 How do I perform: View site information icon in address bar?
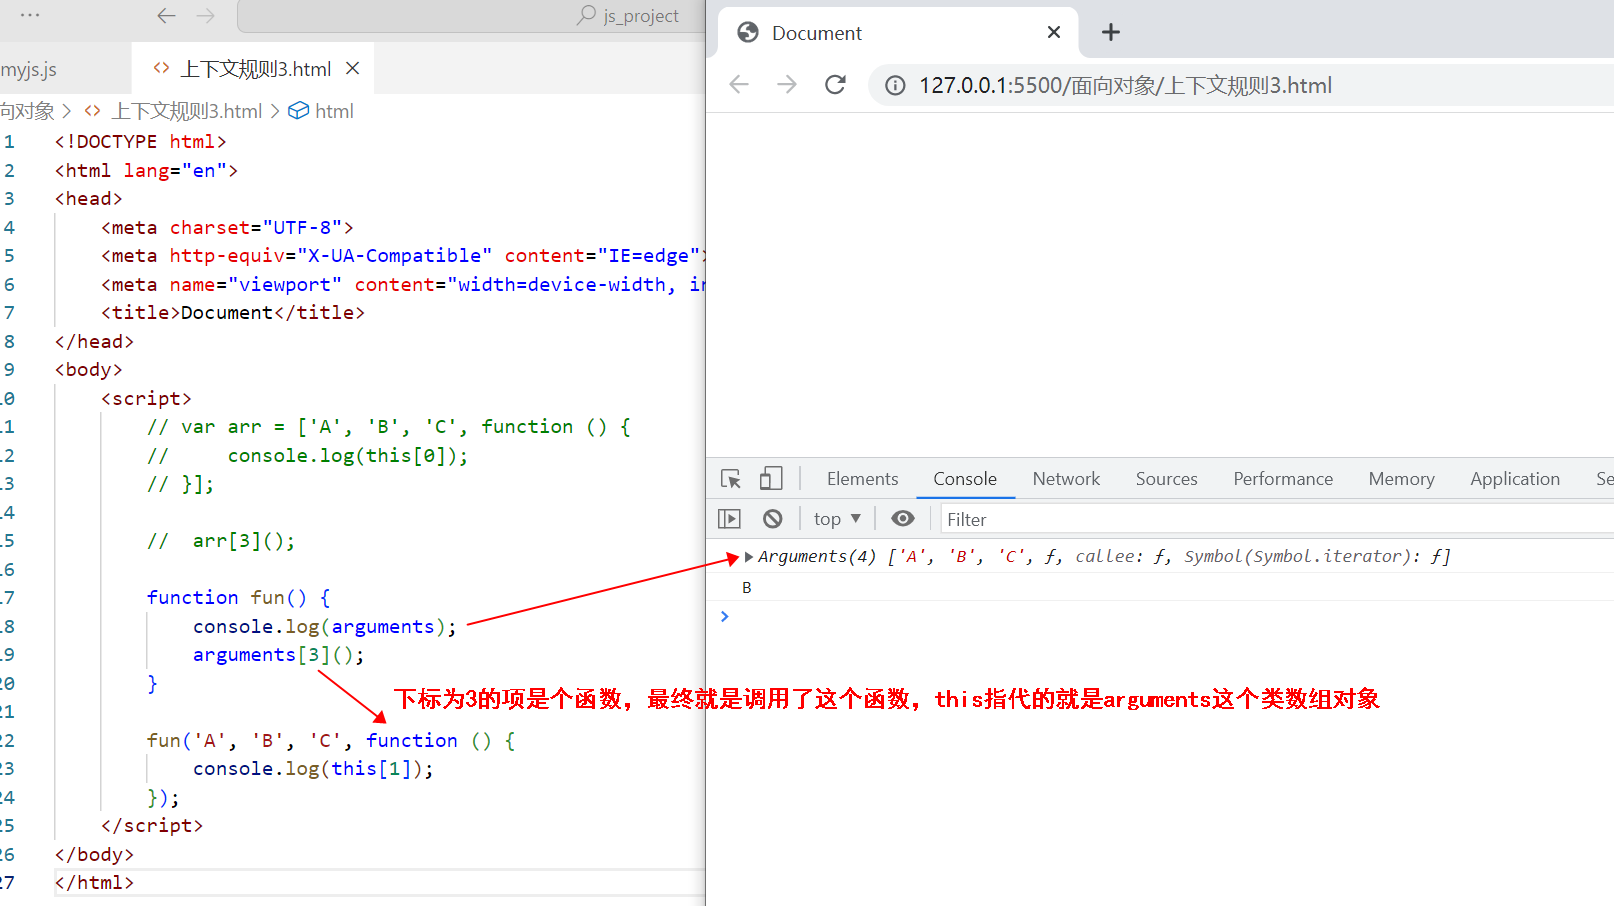tap(895, 86)
